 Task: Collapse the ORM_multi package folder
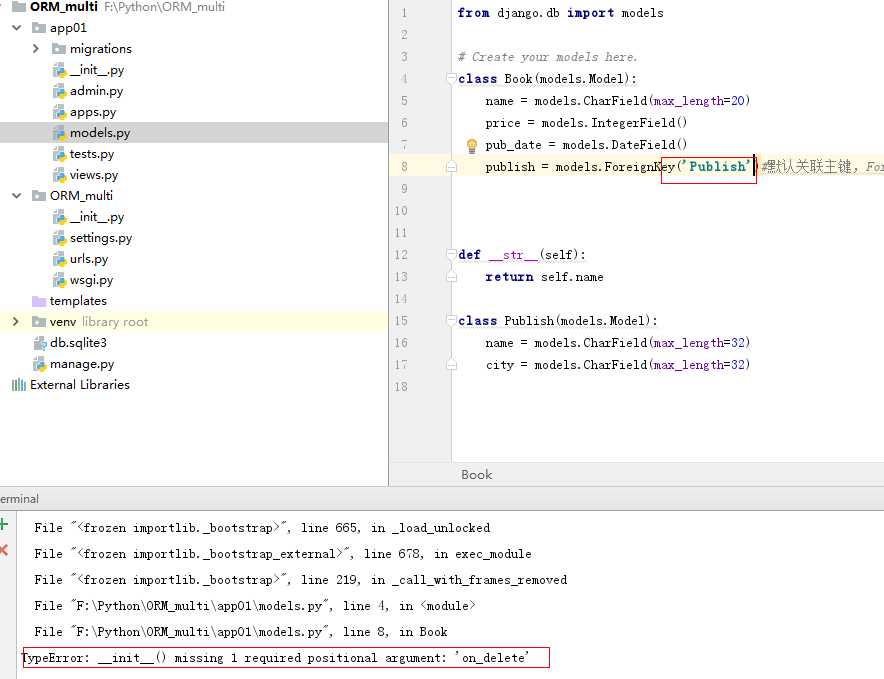(16, 196)
